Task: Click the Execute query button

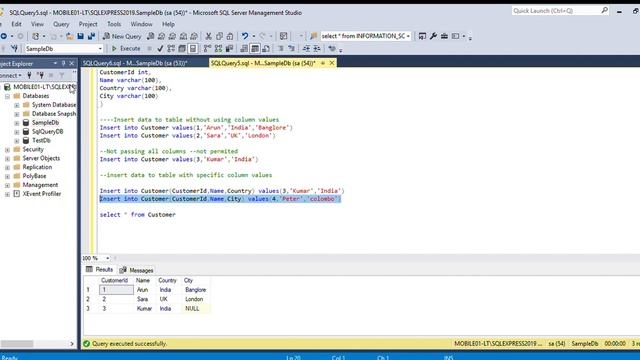Action: click(x=126, y=49)
